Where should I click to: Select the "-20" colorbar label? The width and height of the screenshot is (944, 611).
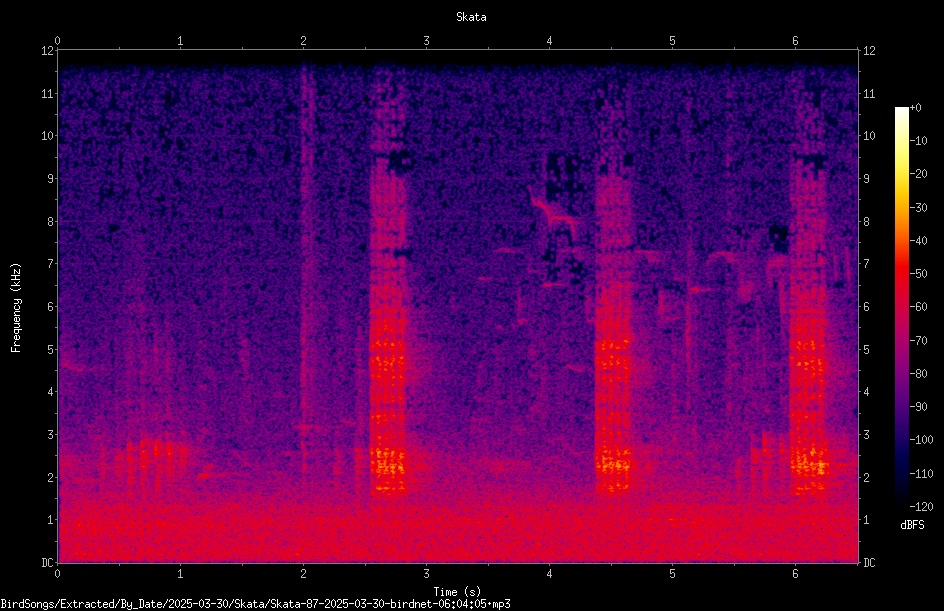[x=918, y=174]
